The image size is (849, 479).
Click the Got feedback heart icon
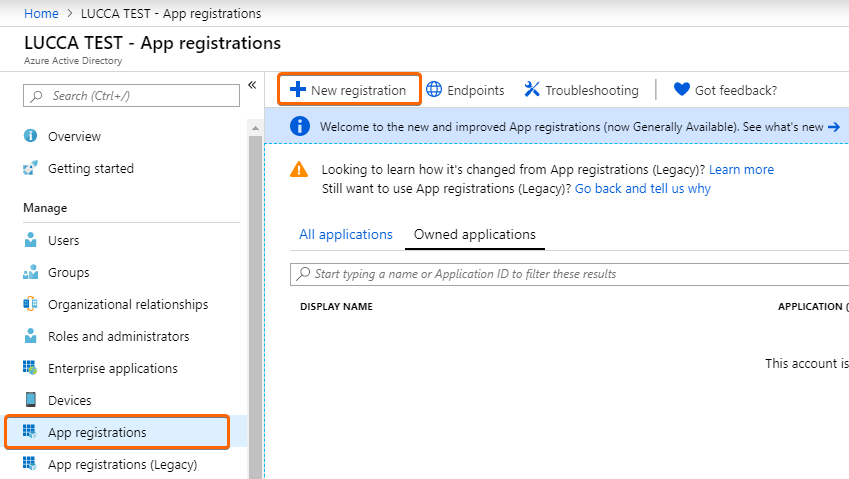click(x=682, y=89)
